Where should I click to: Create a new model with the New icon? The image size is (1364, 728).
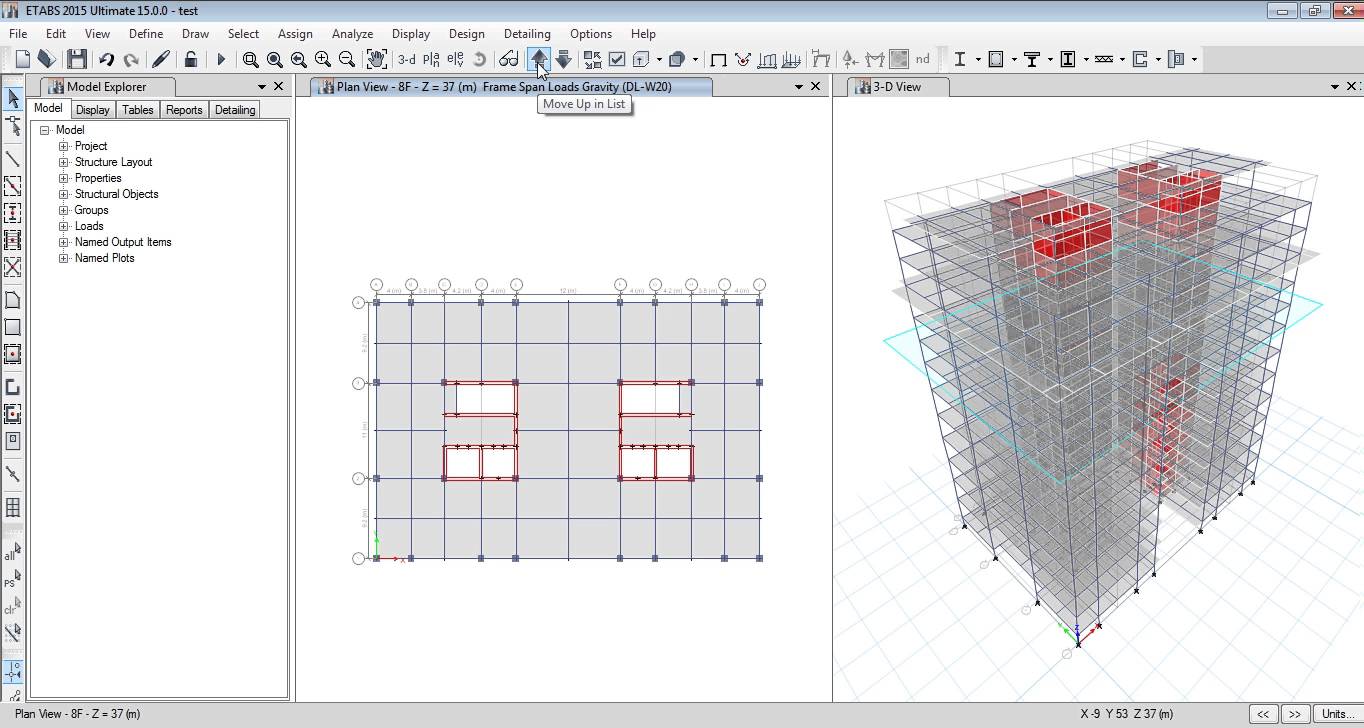pyautogui.click(x=22, y=60)
